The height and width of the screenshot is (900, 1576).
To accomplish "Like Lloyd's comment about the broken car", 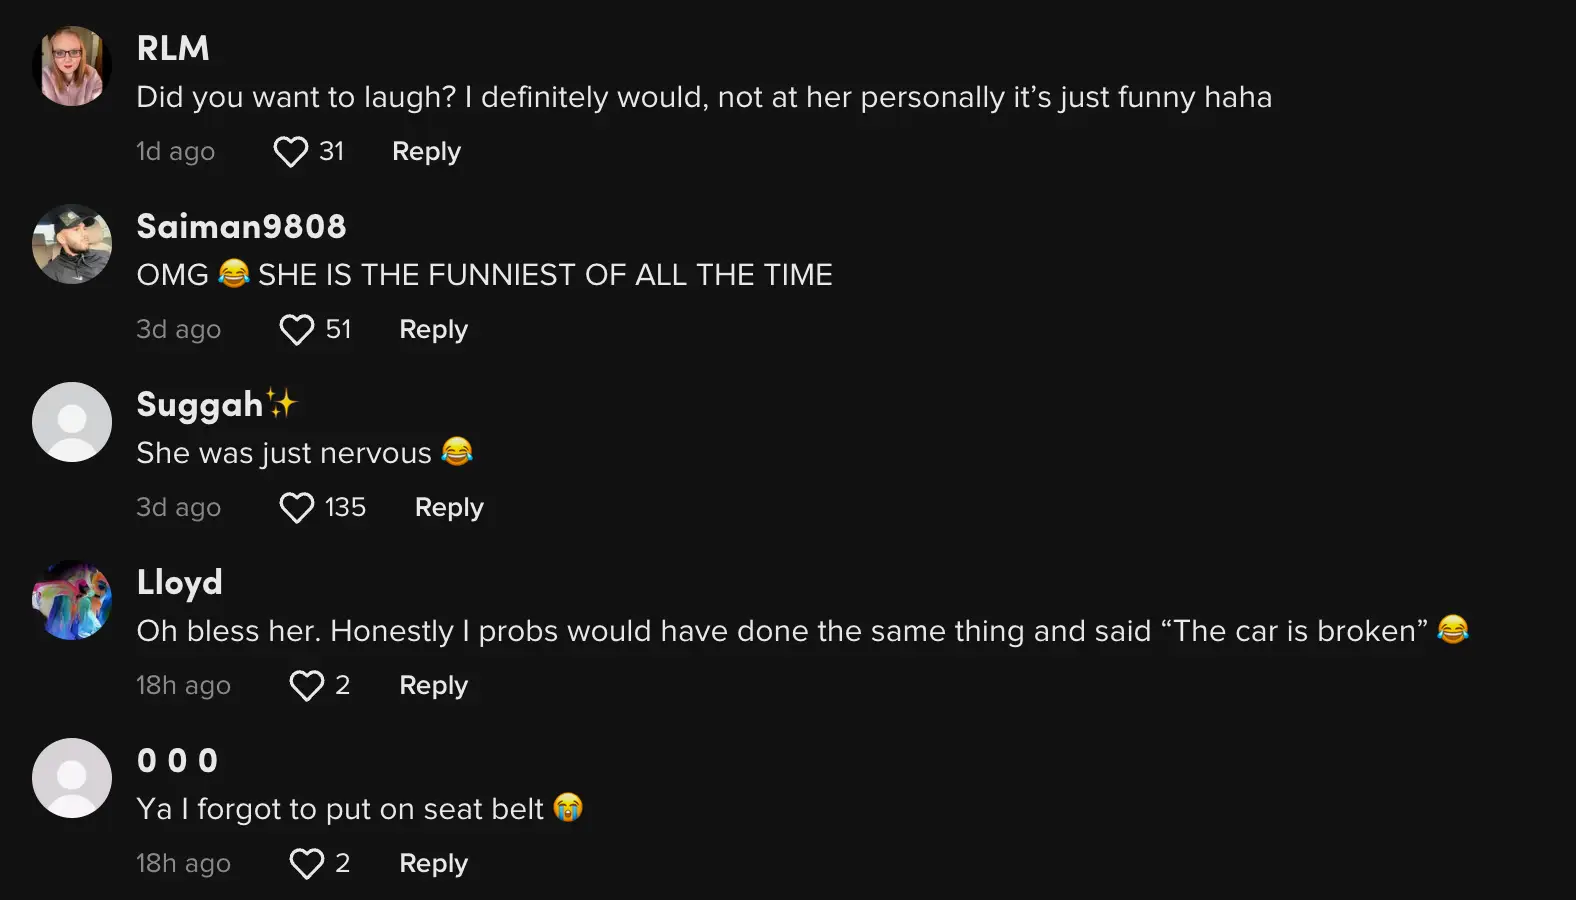I will point(306,685).
